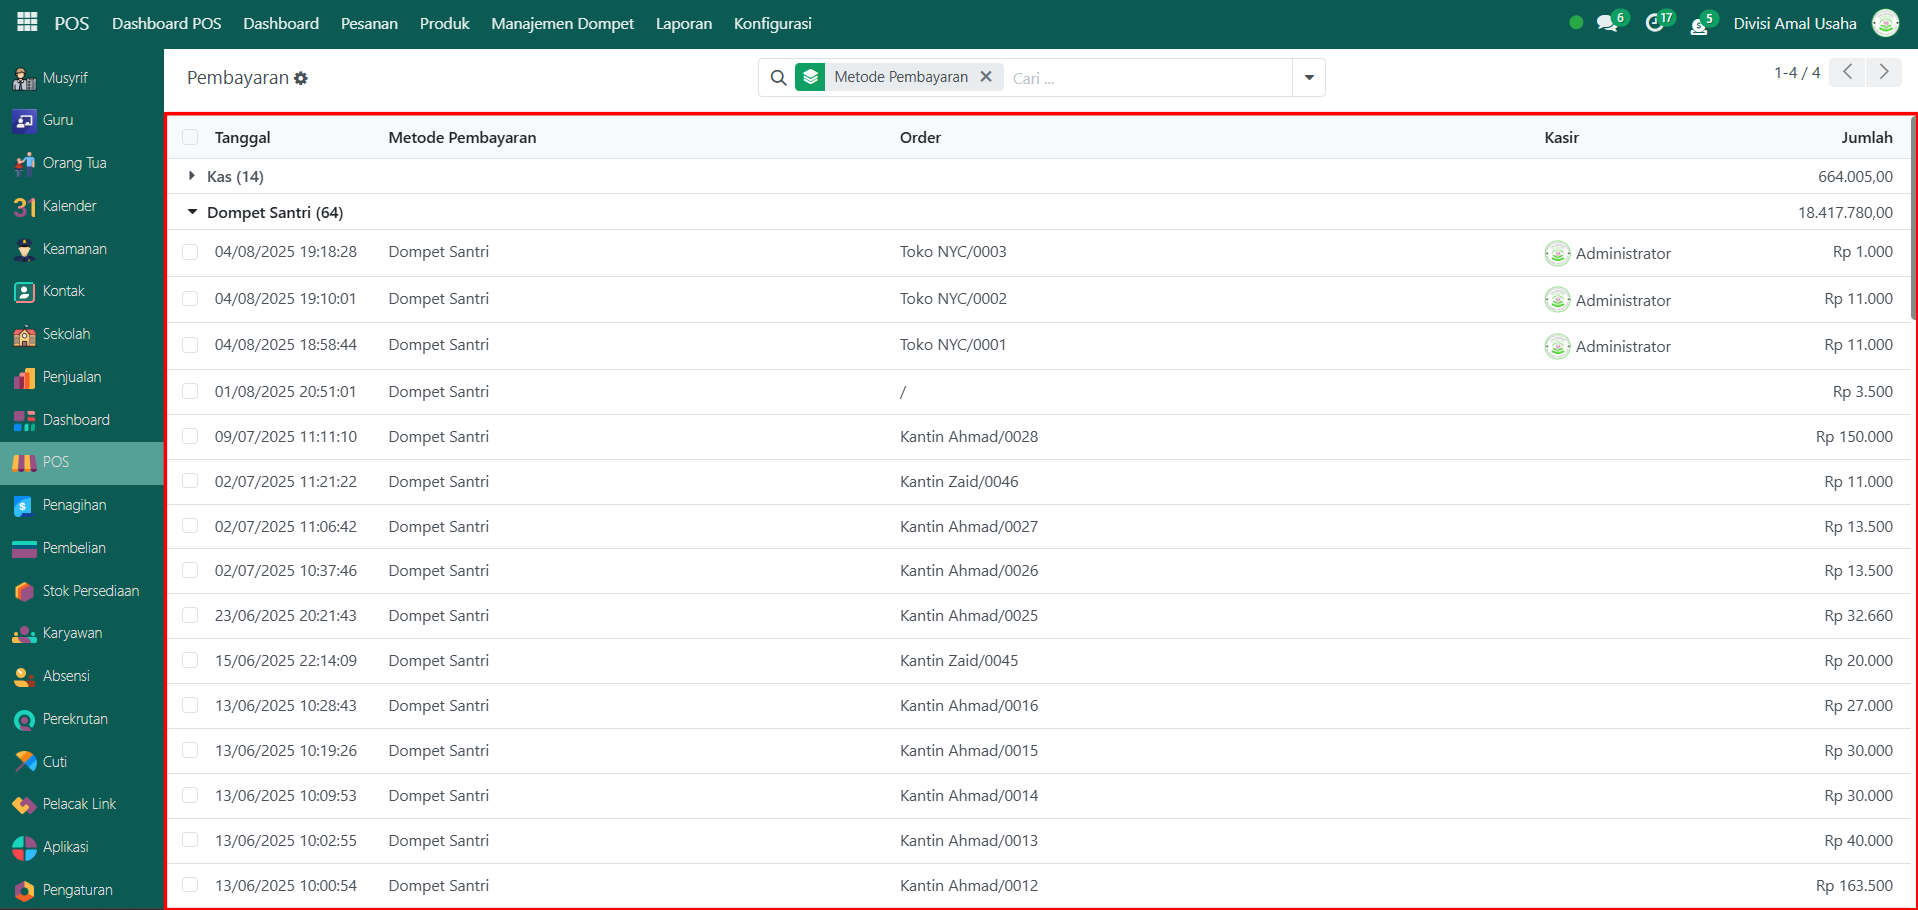Open the chat messages icon

(x=1607, y=23)
